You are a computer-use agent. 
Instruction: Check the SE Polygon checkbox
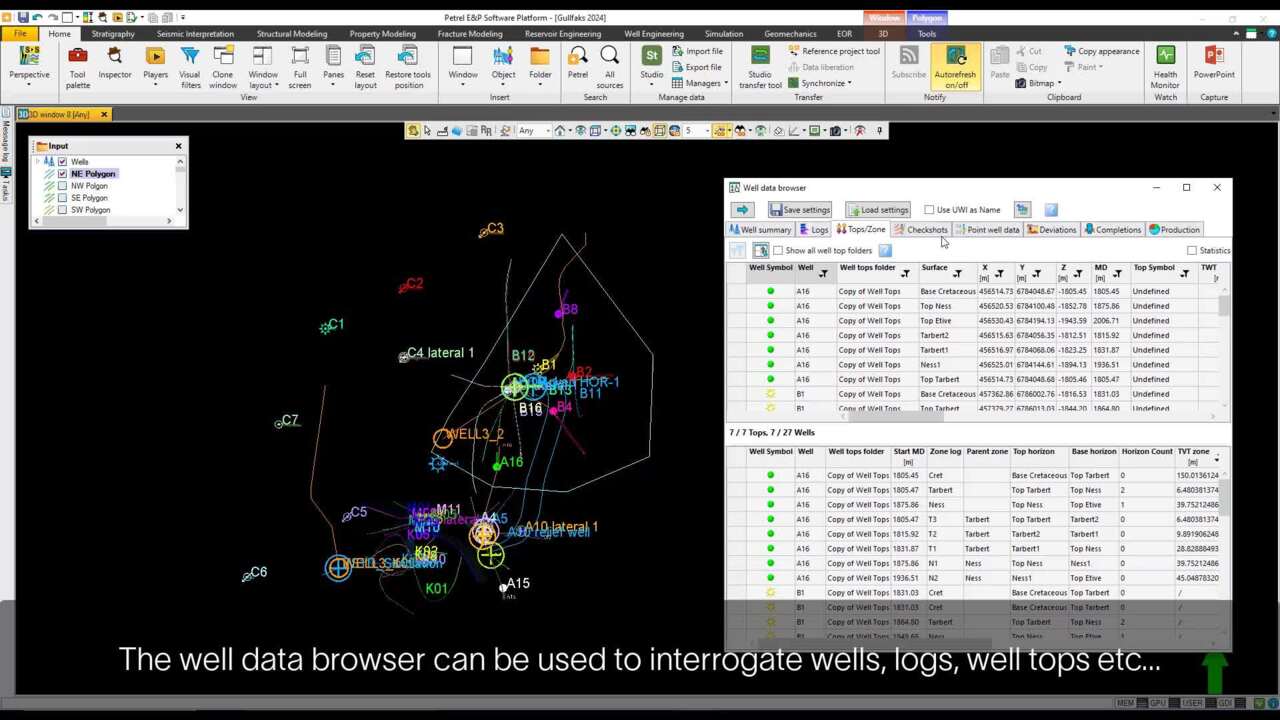[62, 198]
